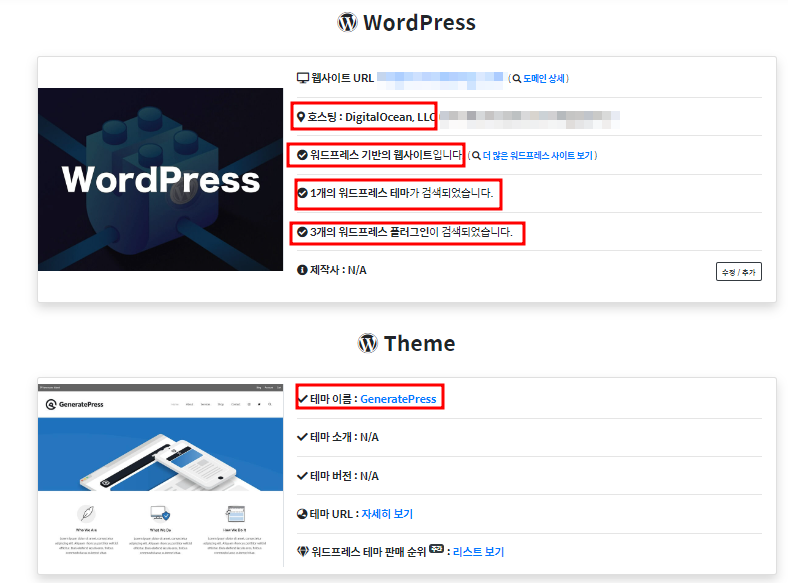Click the check icon beside 1개의 워드프레스 테마
Viewport: 788px width, 583px height.
[302, 193]
